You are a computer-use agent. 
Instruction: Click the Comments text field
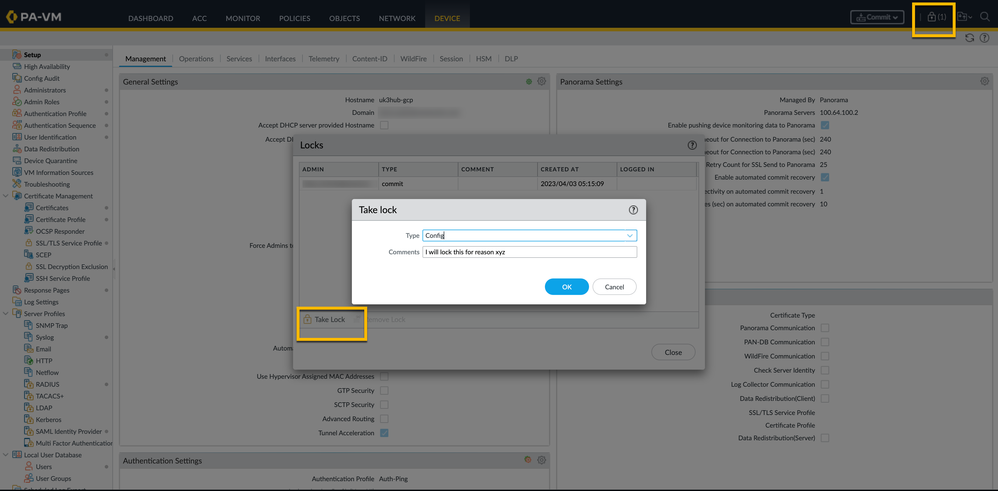click(x=529, y=252)
